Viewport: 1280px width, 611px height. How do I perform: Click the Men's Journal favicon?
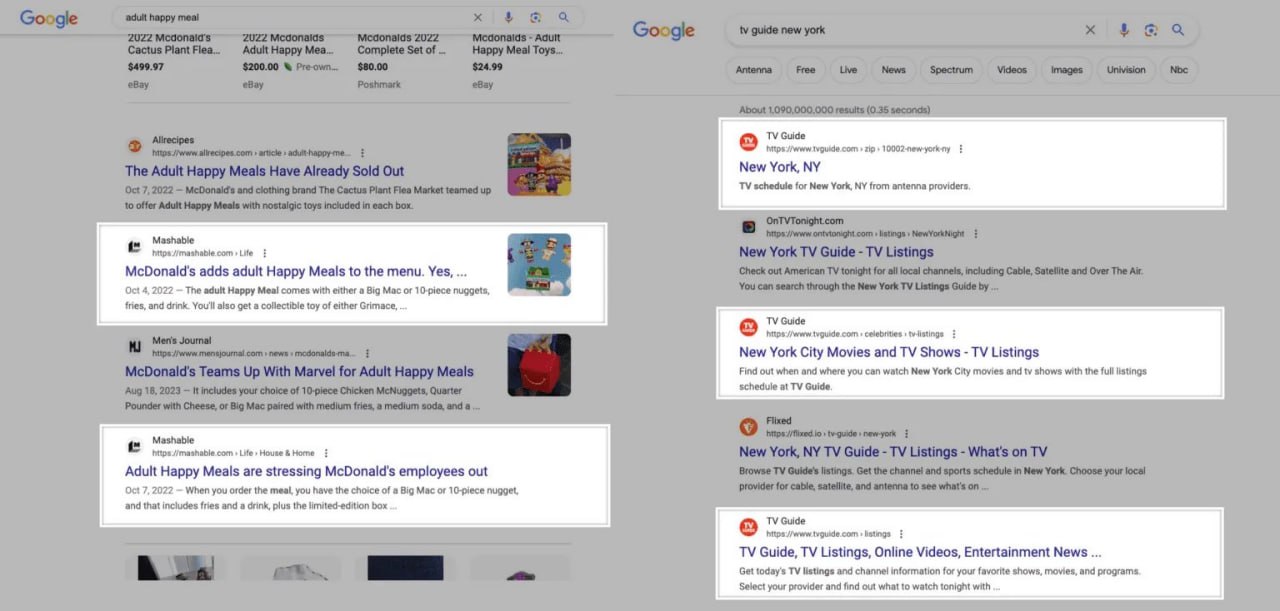[135, 346]
